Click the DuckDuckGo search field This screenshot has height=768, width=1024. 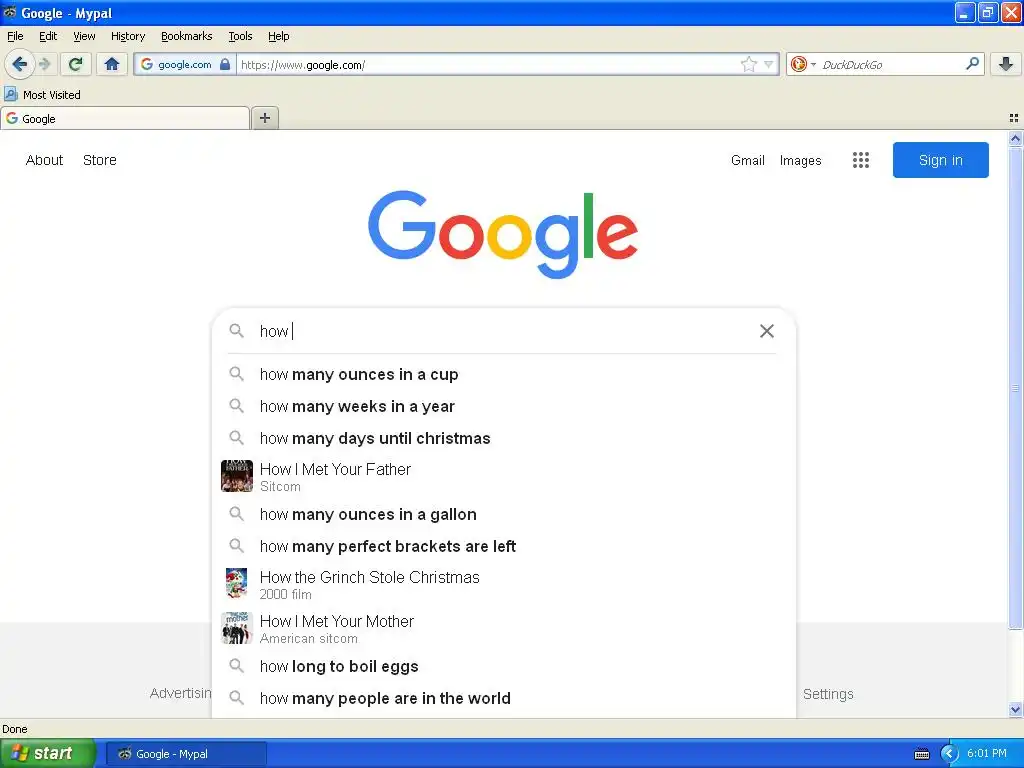(x=891, y=64)
